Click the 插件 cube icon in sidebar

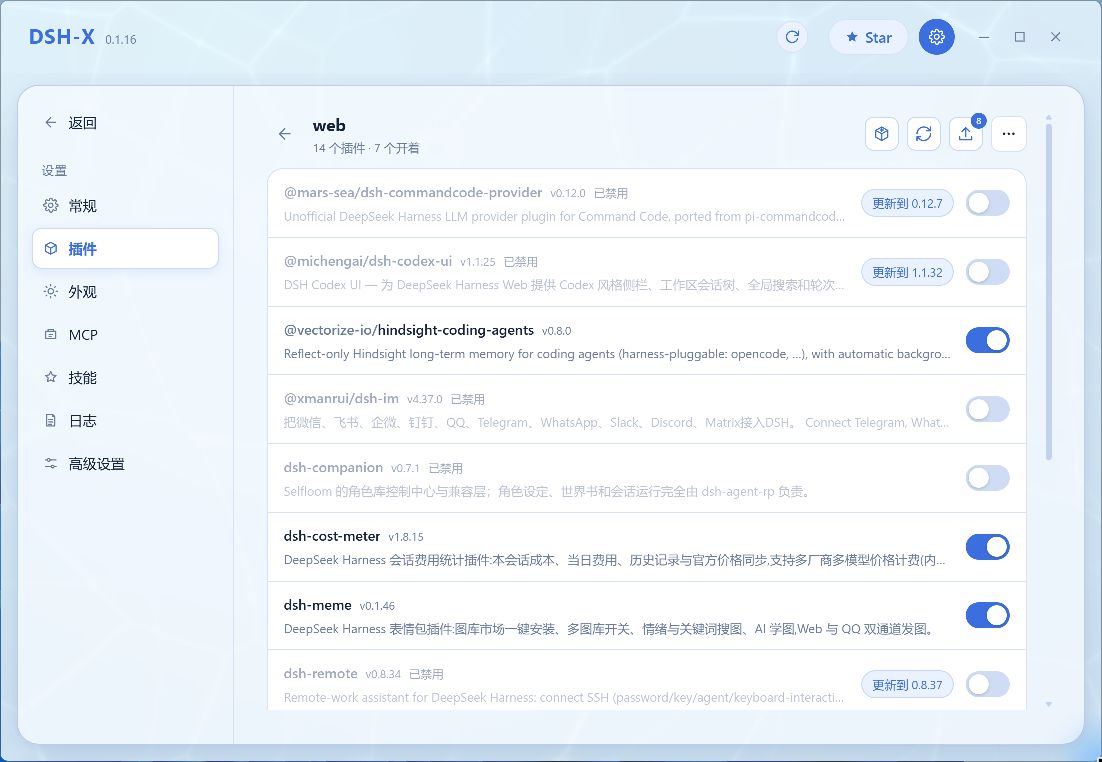click(51, 248)
